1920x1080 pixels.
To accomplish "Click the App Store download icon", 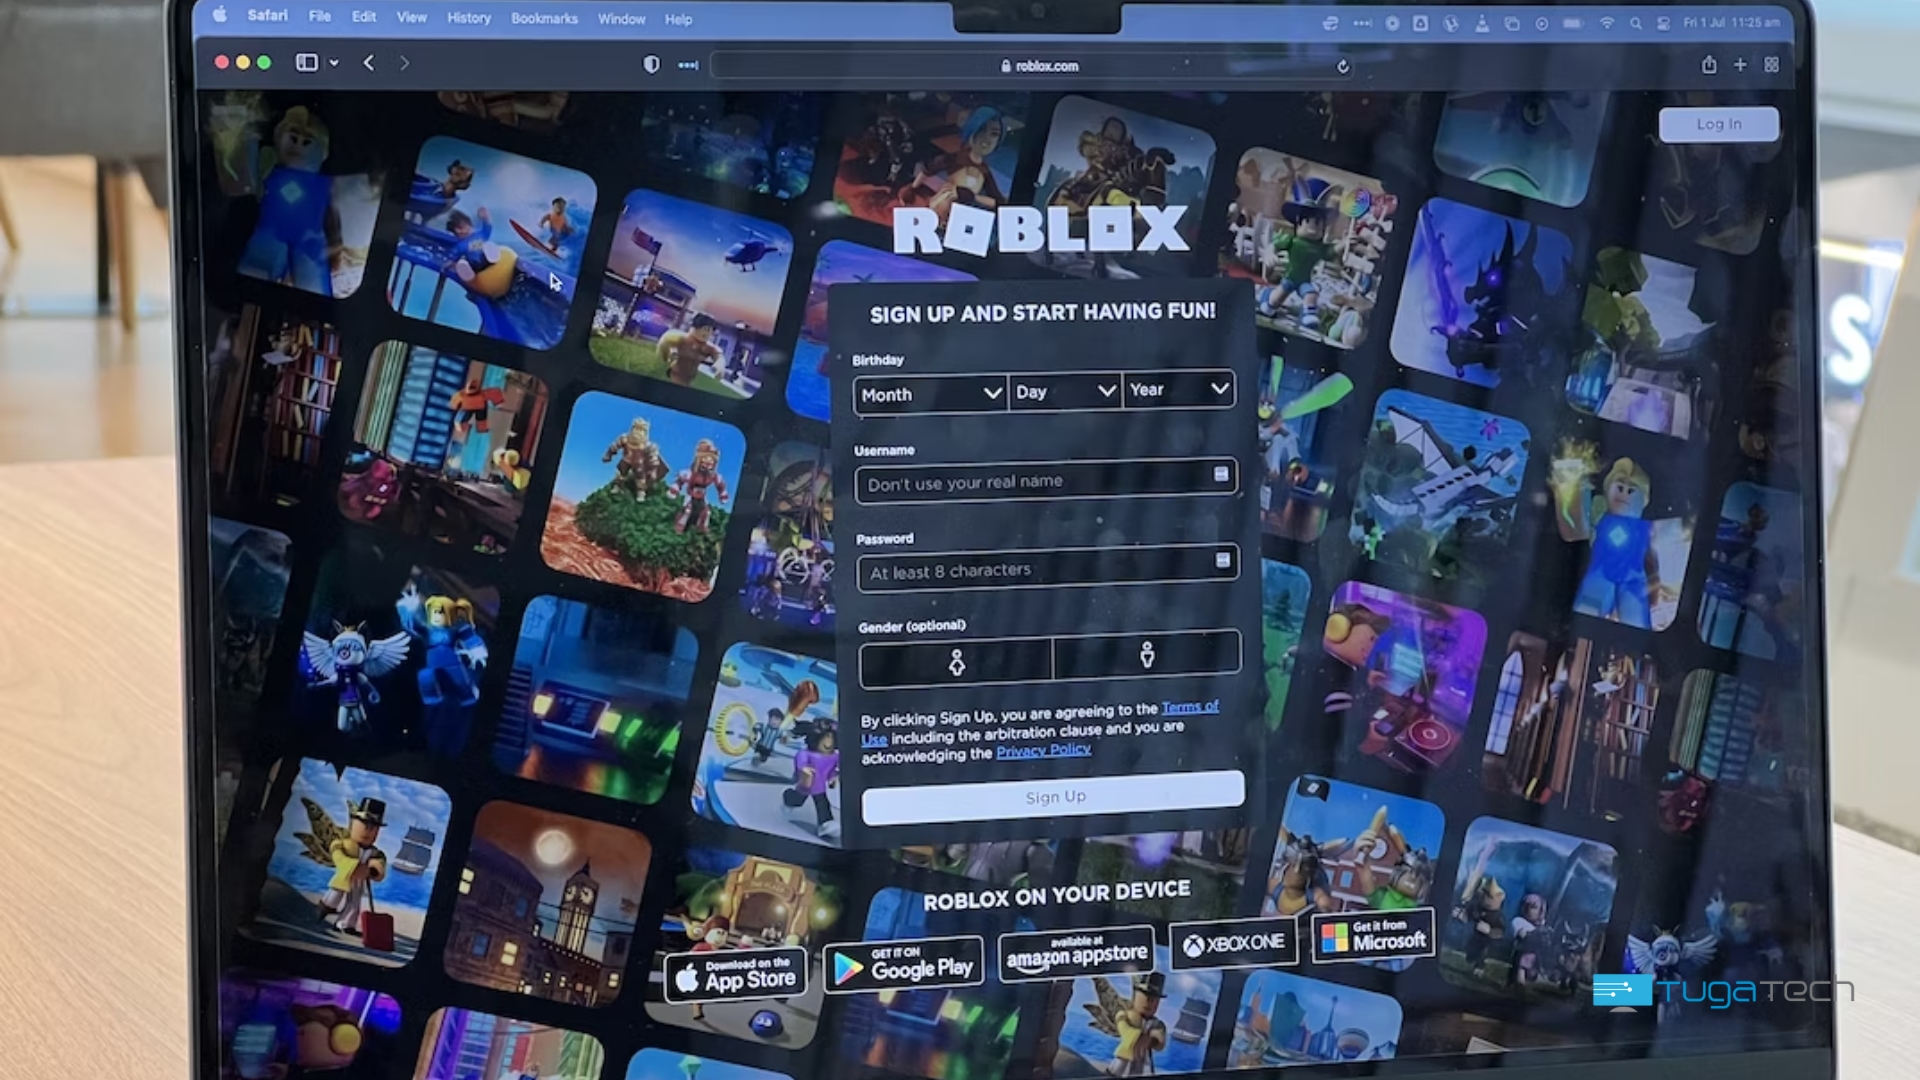I will pos(736,971).
